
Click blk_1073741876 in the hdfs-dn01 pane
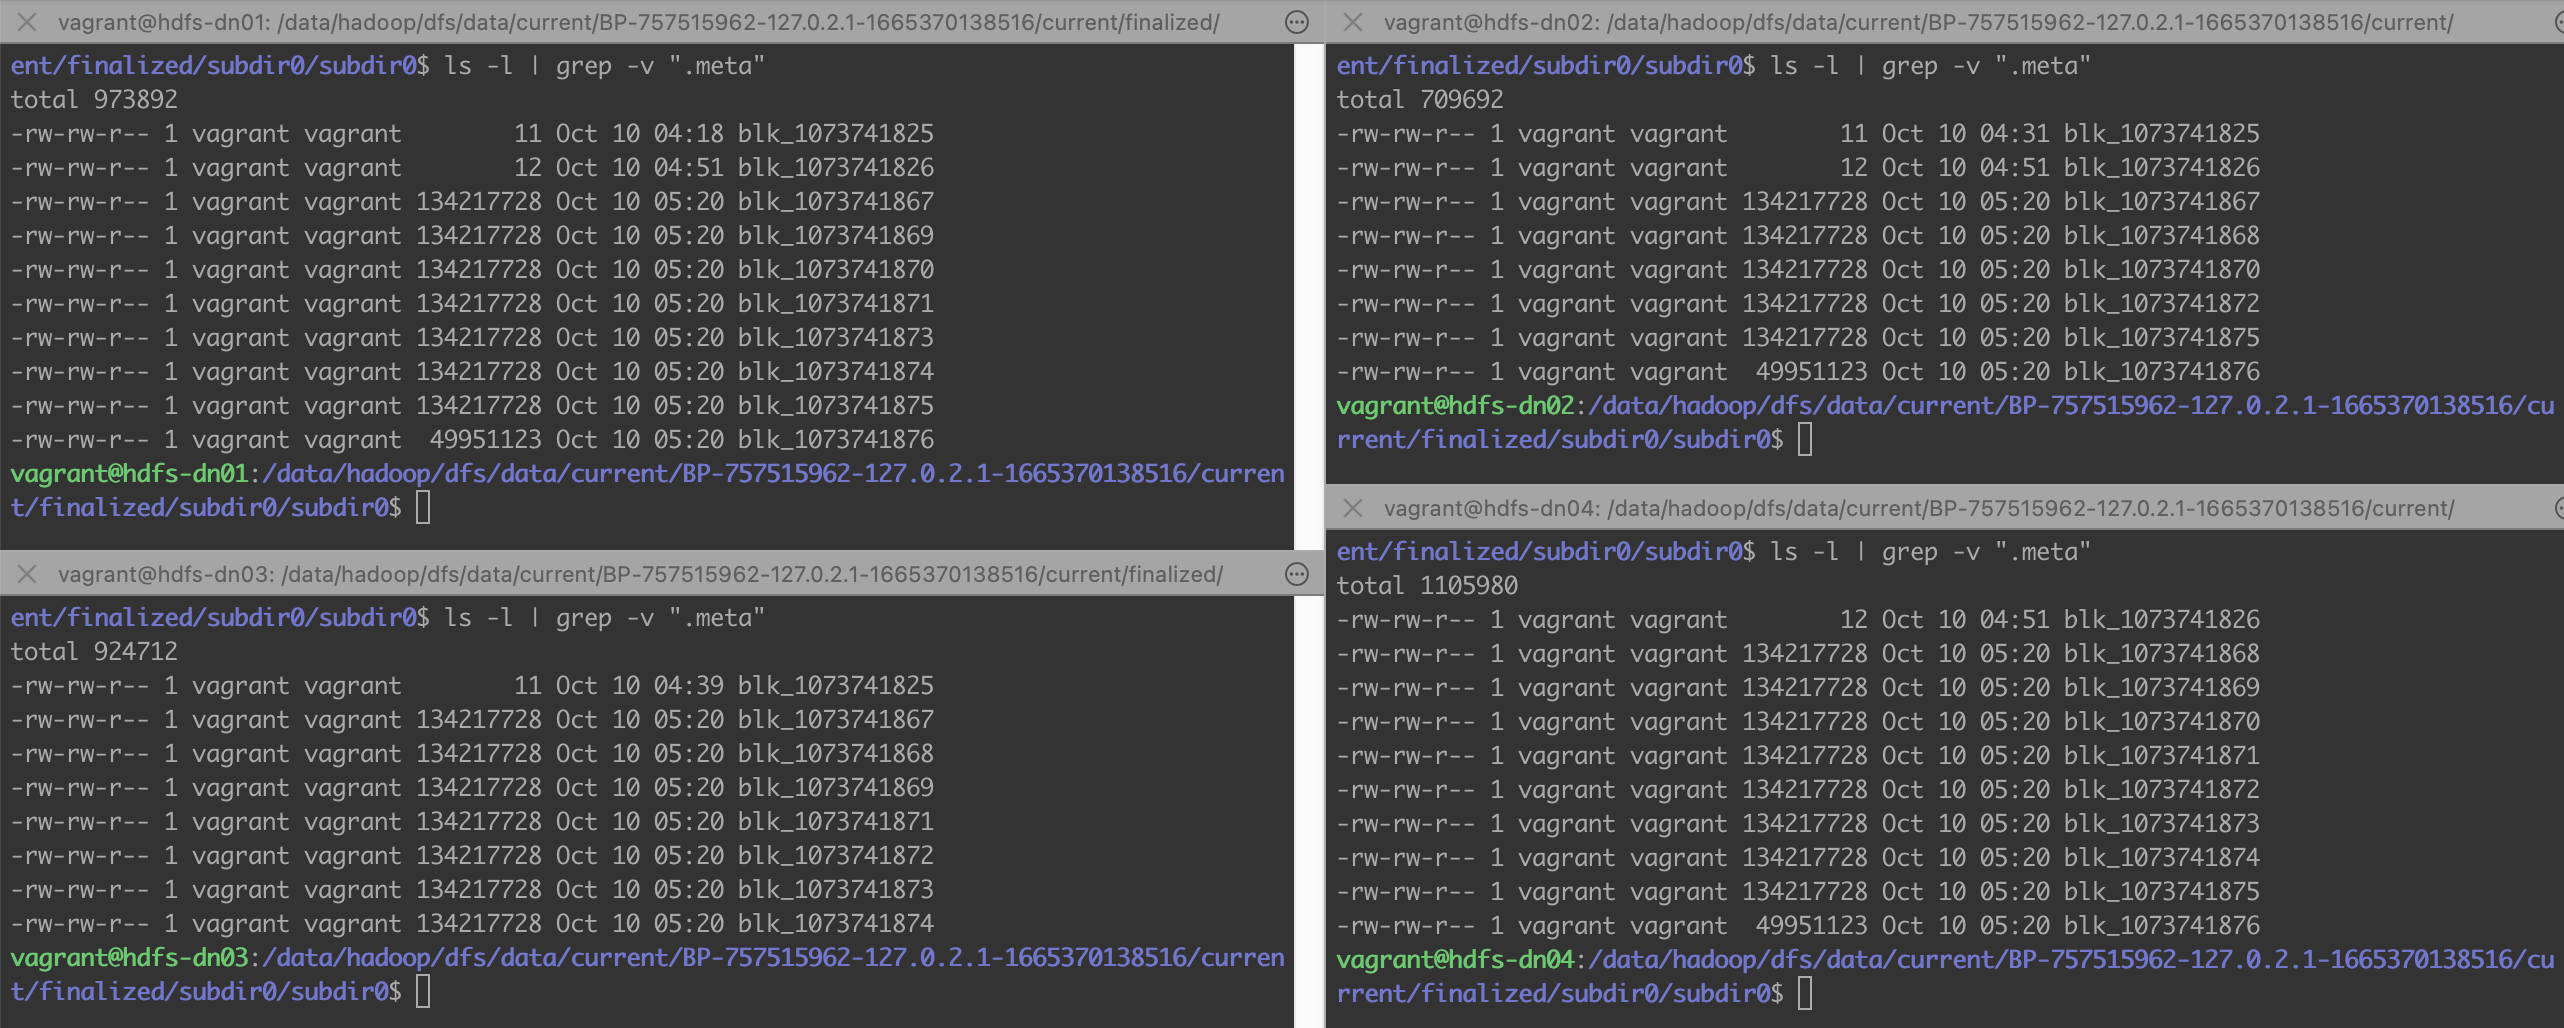pyautogui.click(x=836, y=440)
